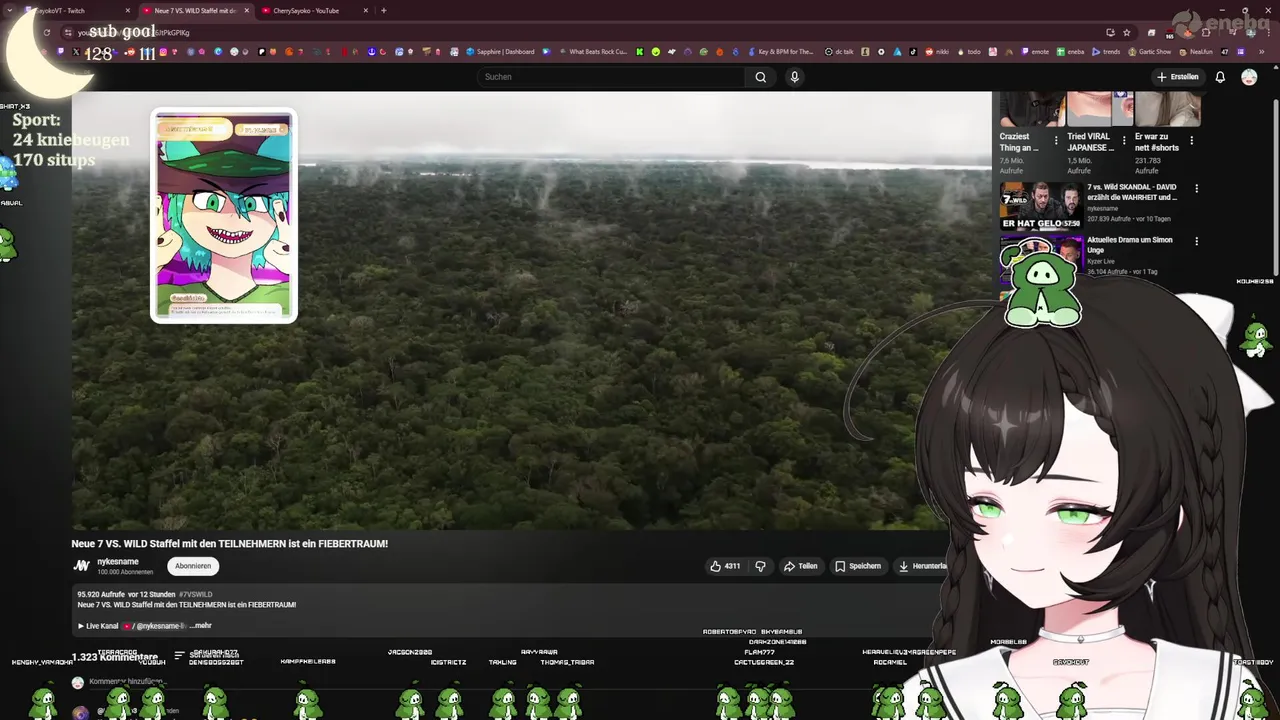Expand description with ...mehr

click(x=200, y=626)
